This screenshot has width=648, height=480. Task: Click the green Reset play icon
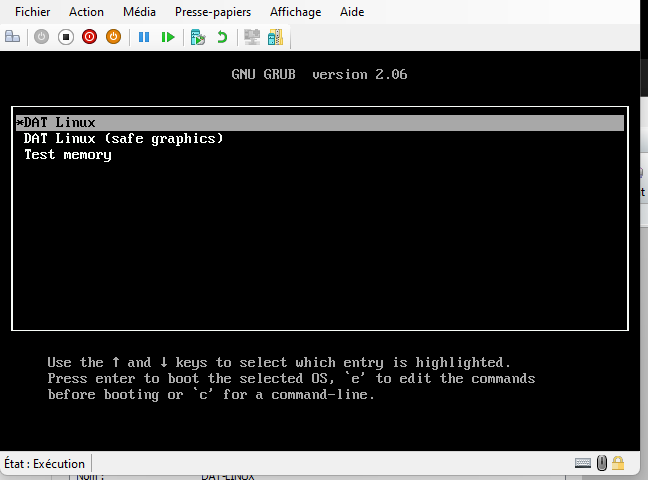point(168,37)
